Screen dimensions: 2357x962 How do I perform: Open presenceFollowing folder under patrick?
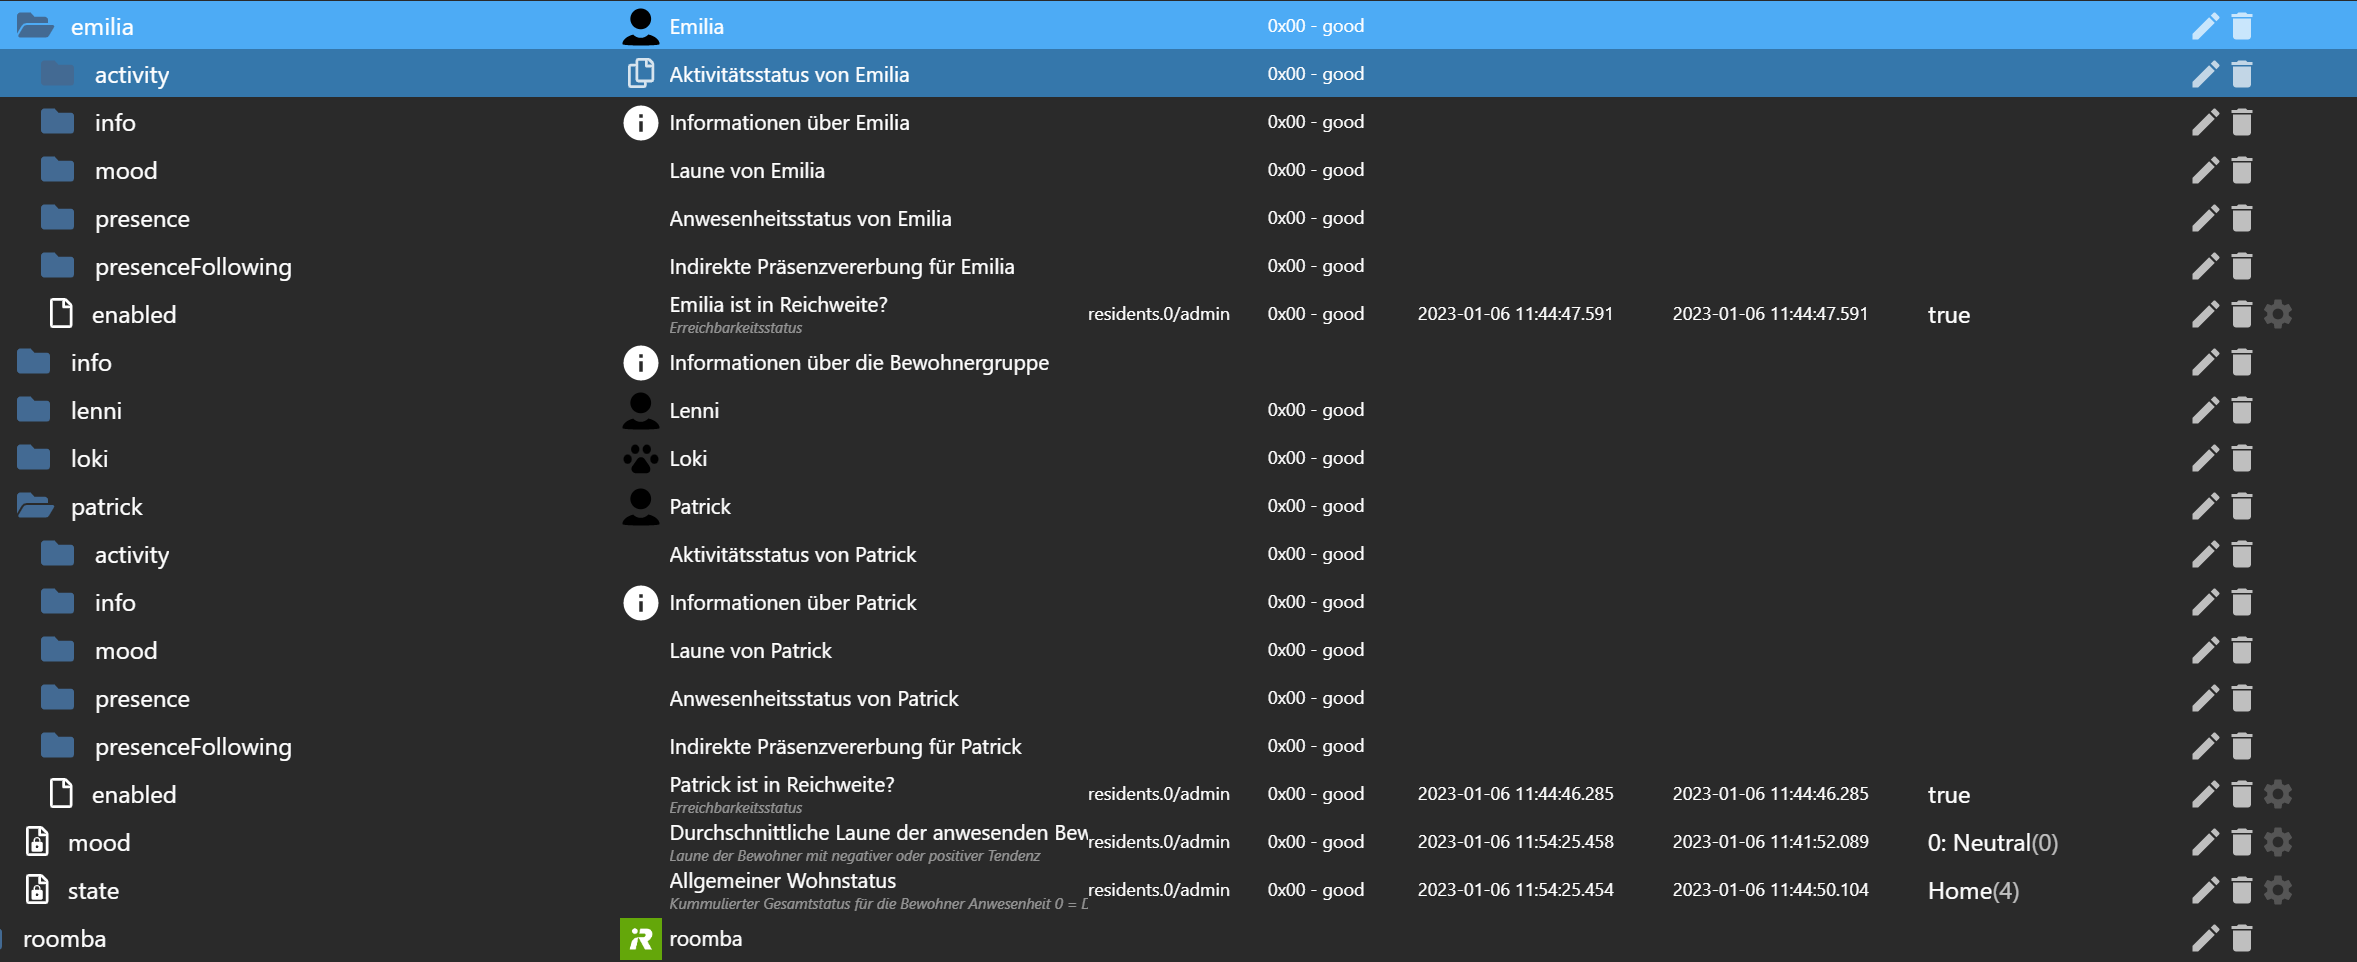click(58, 746)
